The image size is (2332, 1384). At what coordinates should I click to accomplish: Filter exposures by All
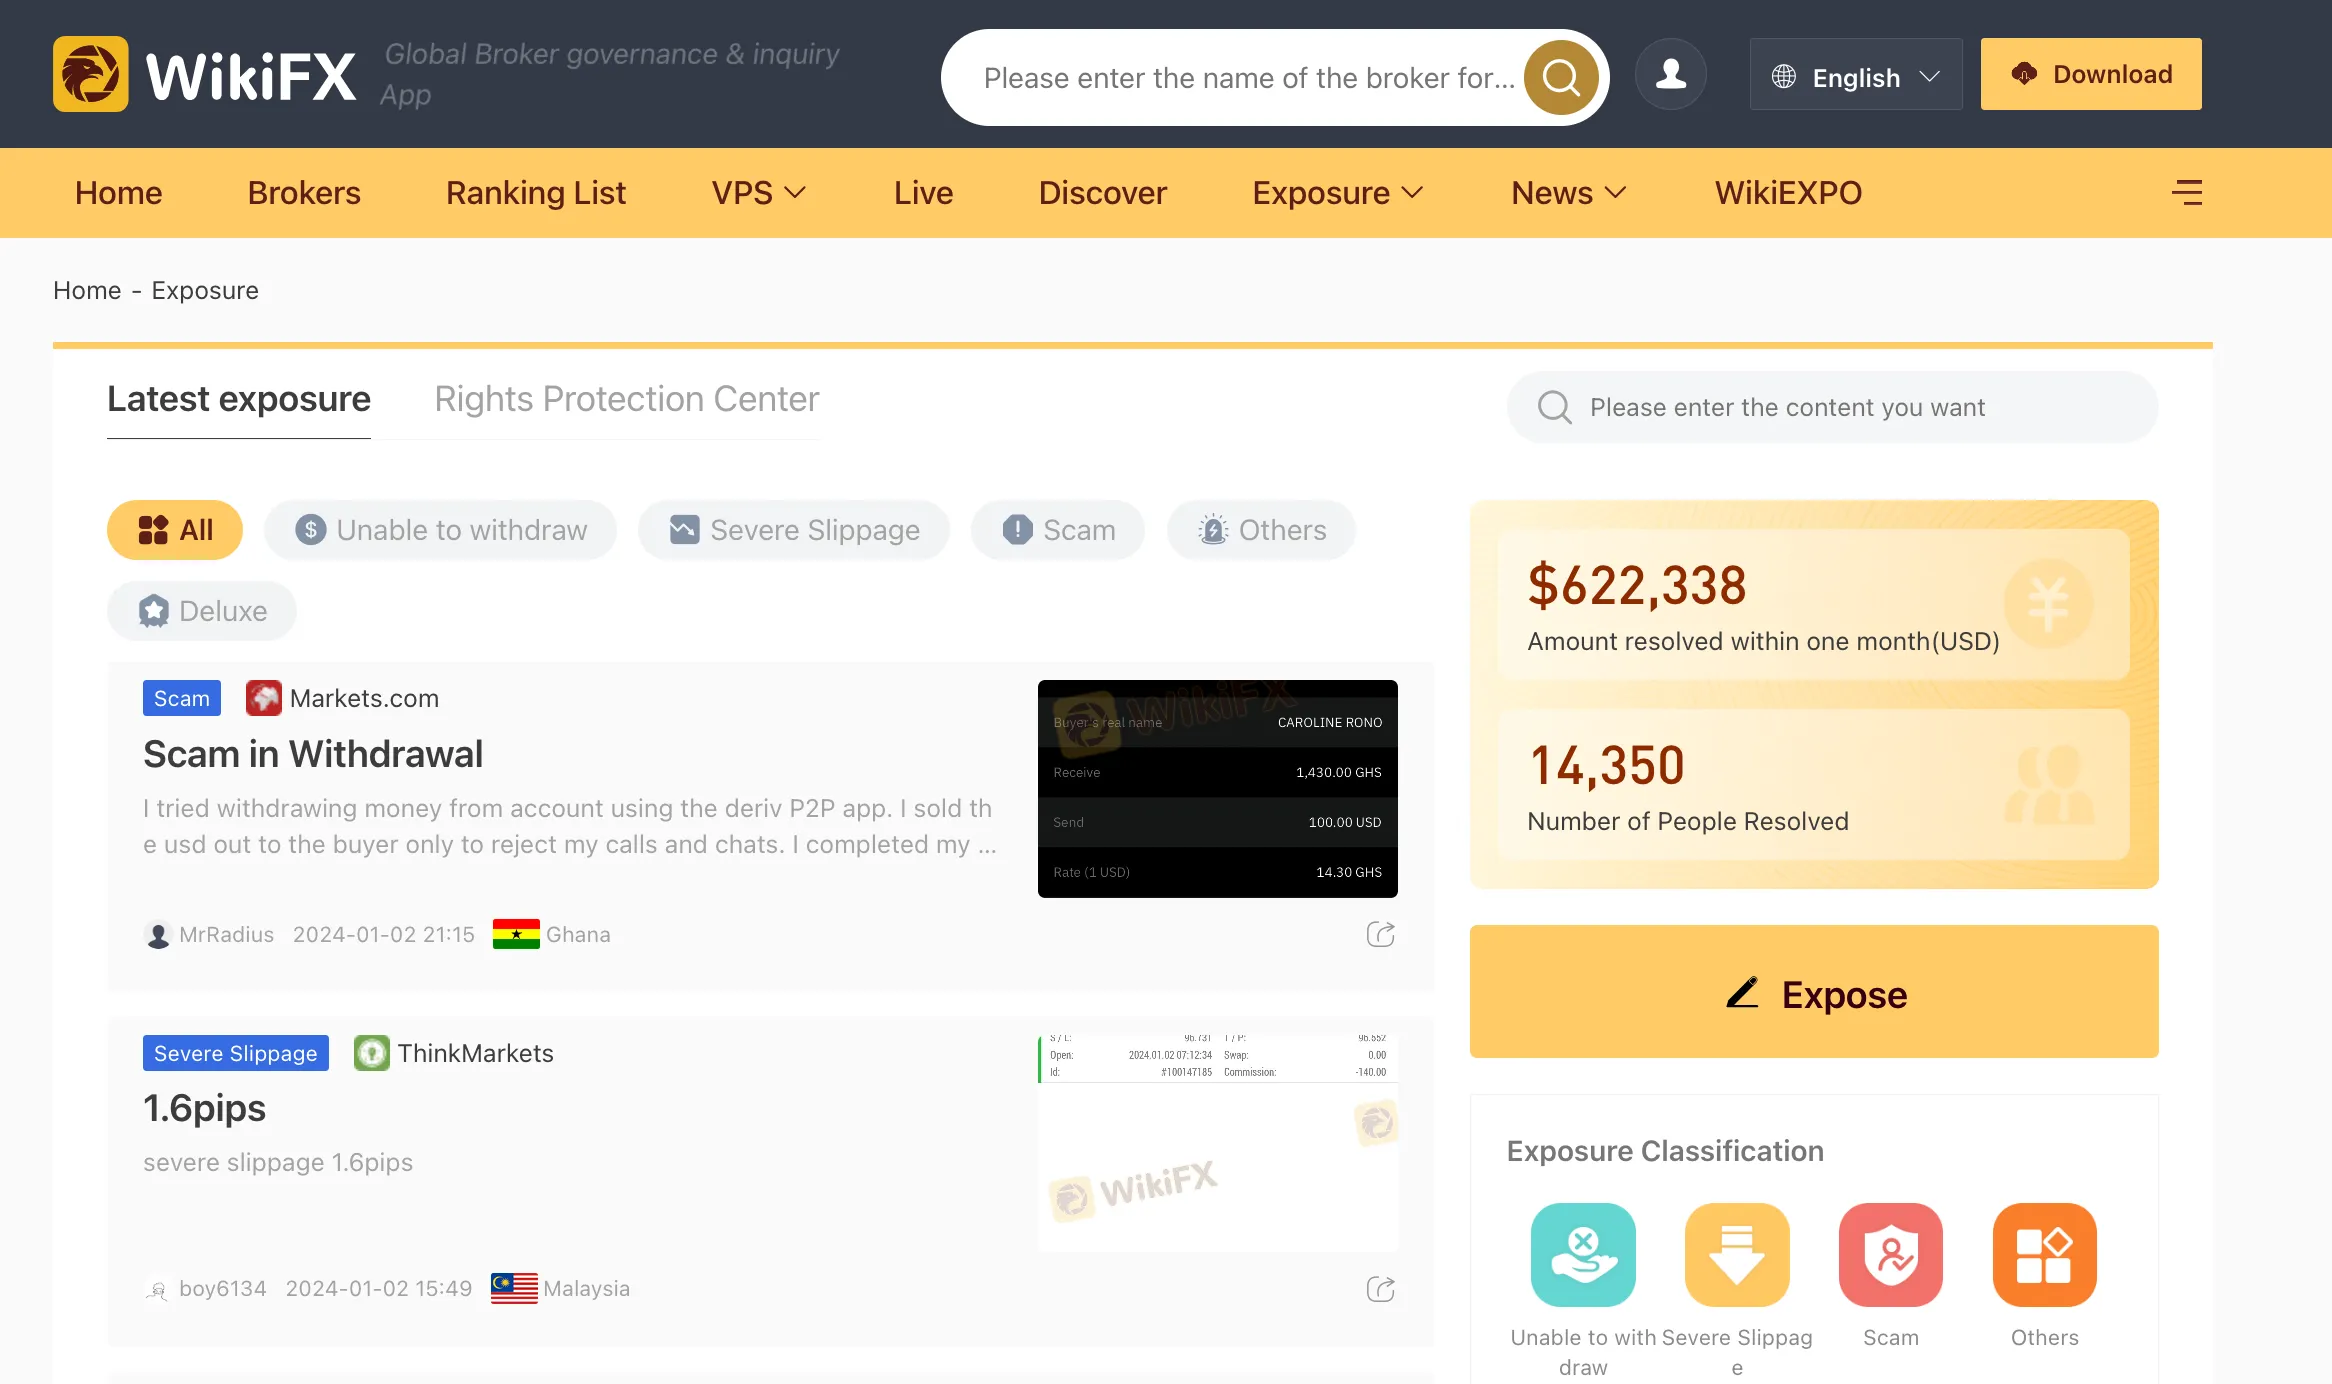click(175, 530)
